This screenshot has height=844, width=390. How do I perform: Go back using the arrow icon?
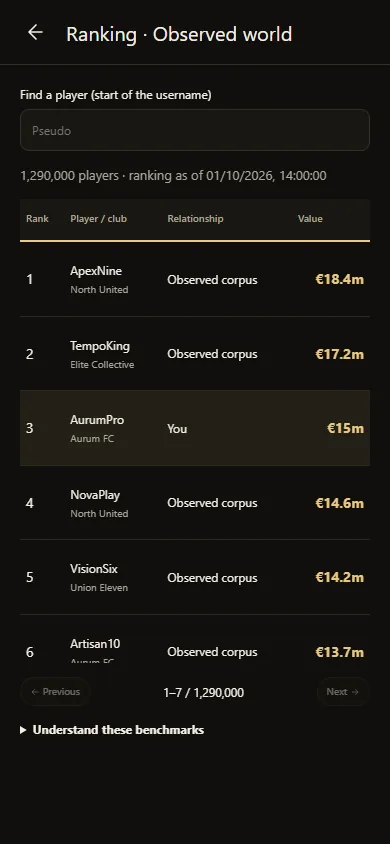35,32
